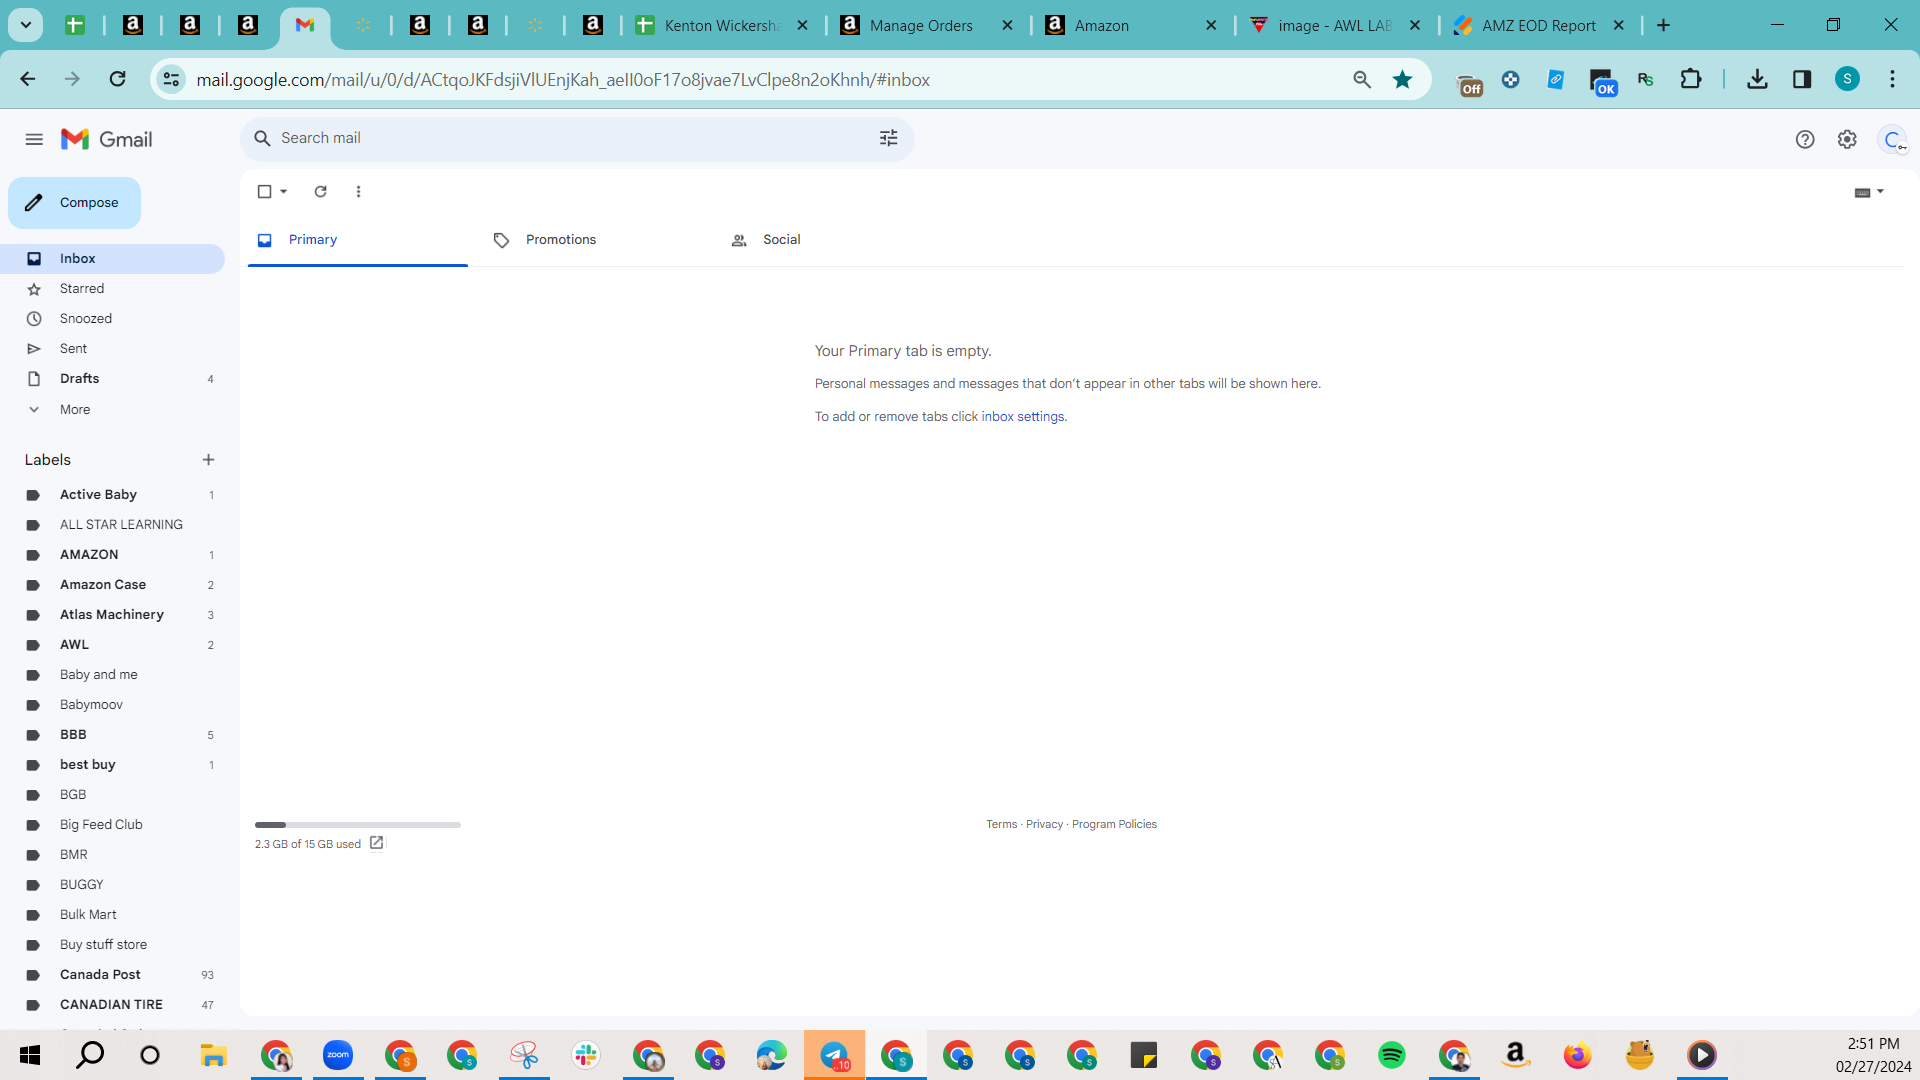The width and height of the screenshot is (1920, 1080).
Task: Open the Big Feed Club label
Action: tap(112, 825)
